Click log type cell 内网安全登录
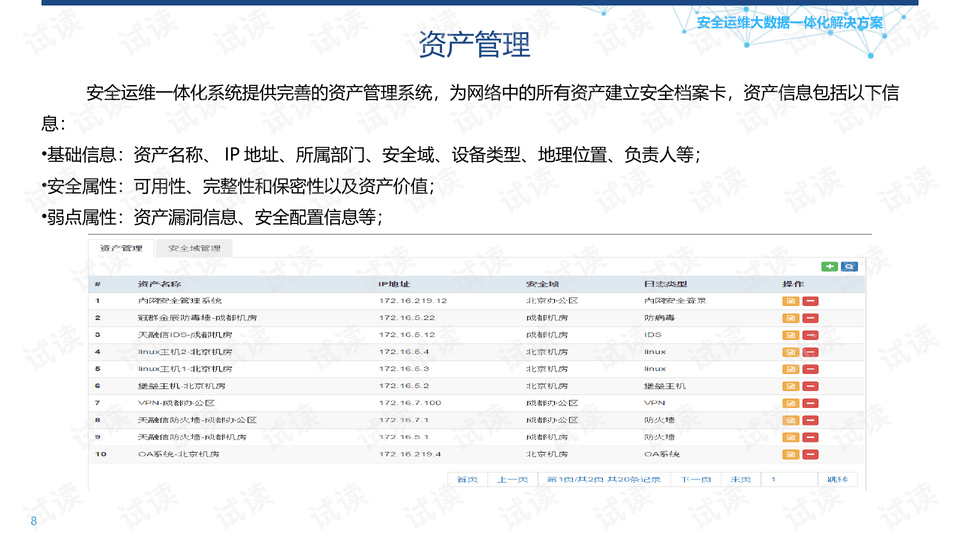960x540 pixels. pos(675,301)
